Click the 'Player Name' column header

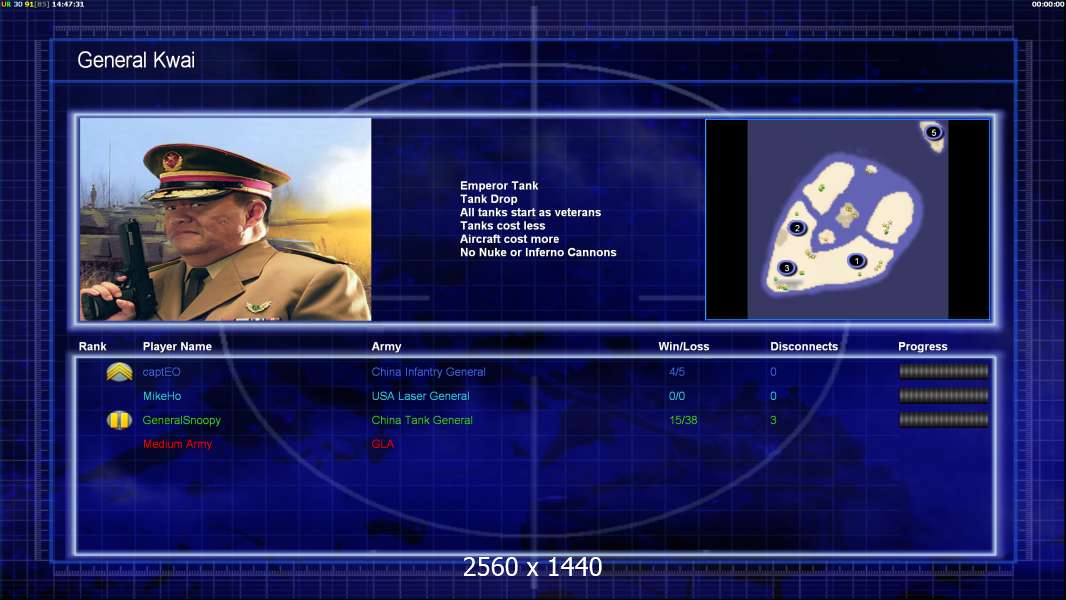tap(177, 347)
